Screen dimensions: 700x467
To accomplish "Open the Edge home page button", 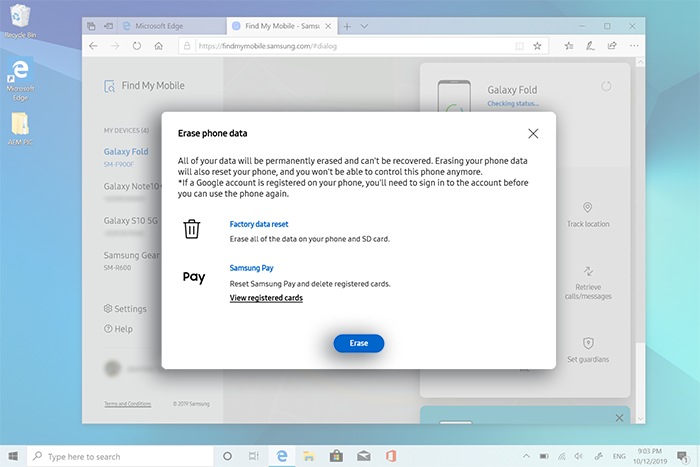I will coord(158,46).
